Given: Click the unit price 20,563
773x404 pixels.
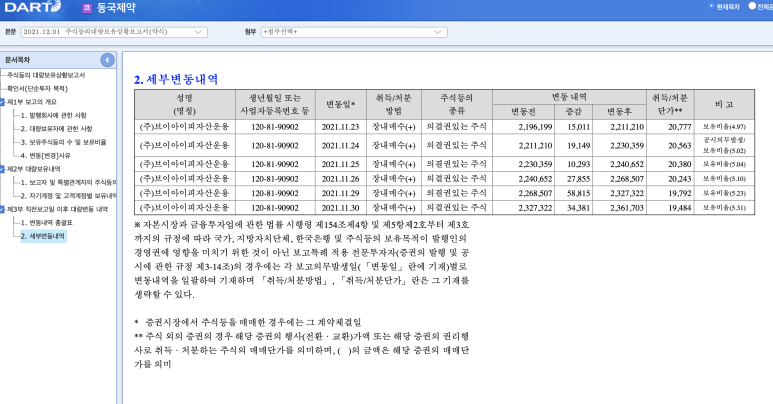Looking at the screenshot, I should (680, 146).
